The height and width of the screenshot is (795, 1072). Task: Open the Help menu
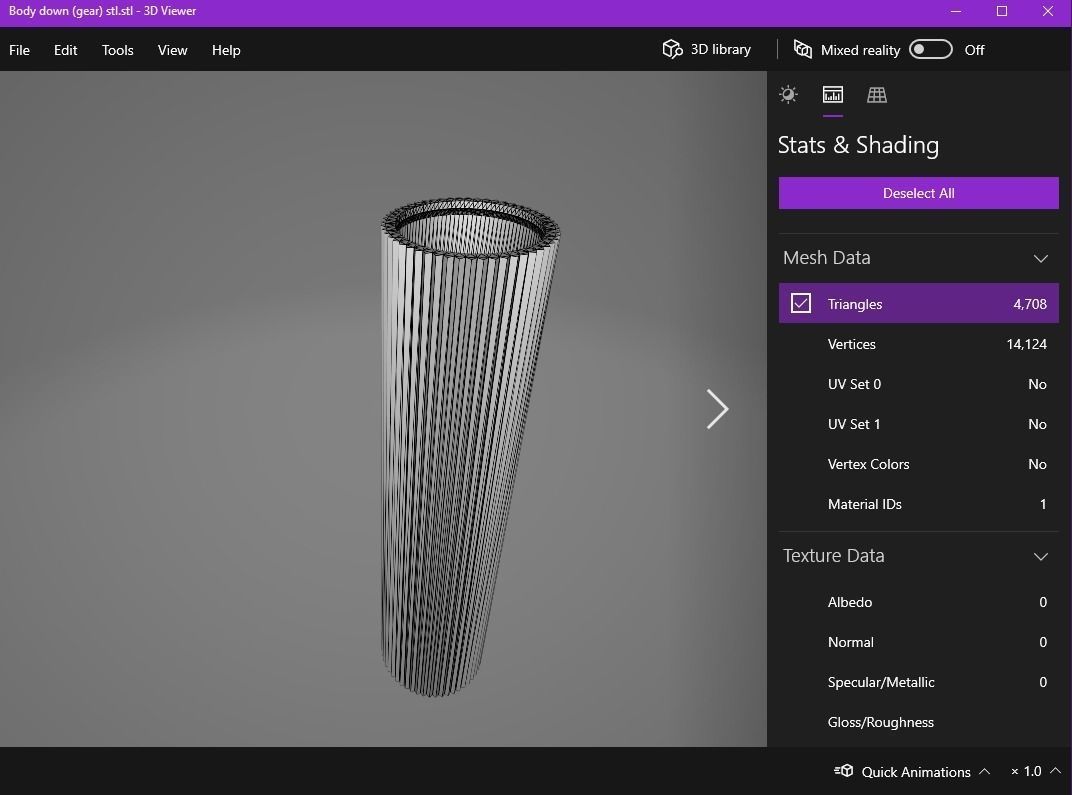[x=226, y=50]
